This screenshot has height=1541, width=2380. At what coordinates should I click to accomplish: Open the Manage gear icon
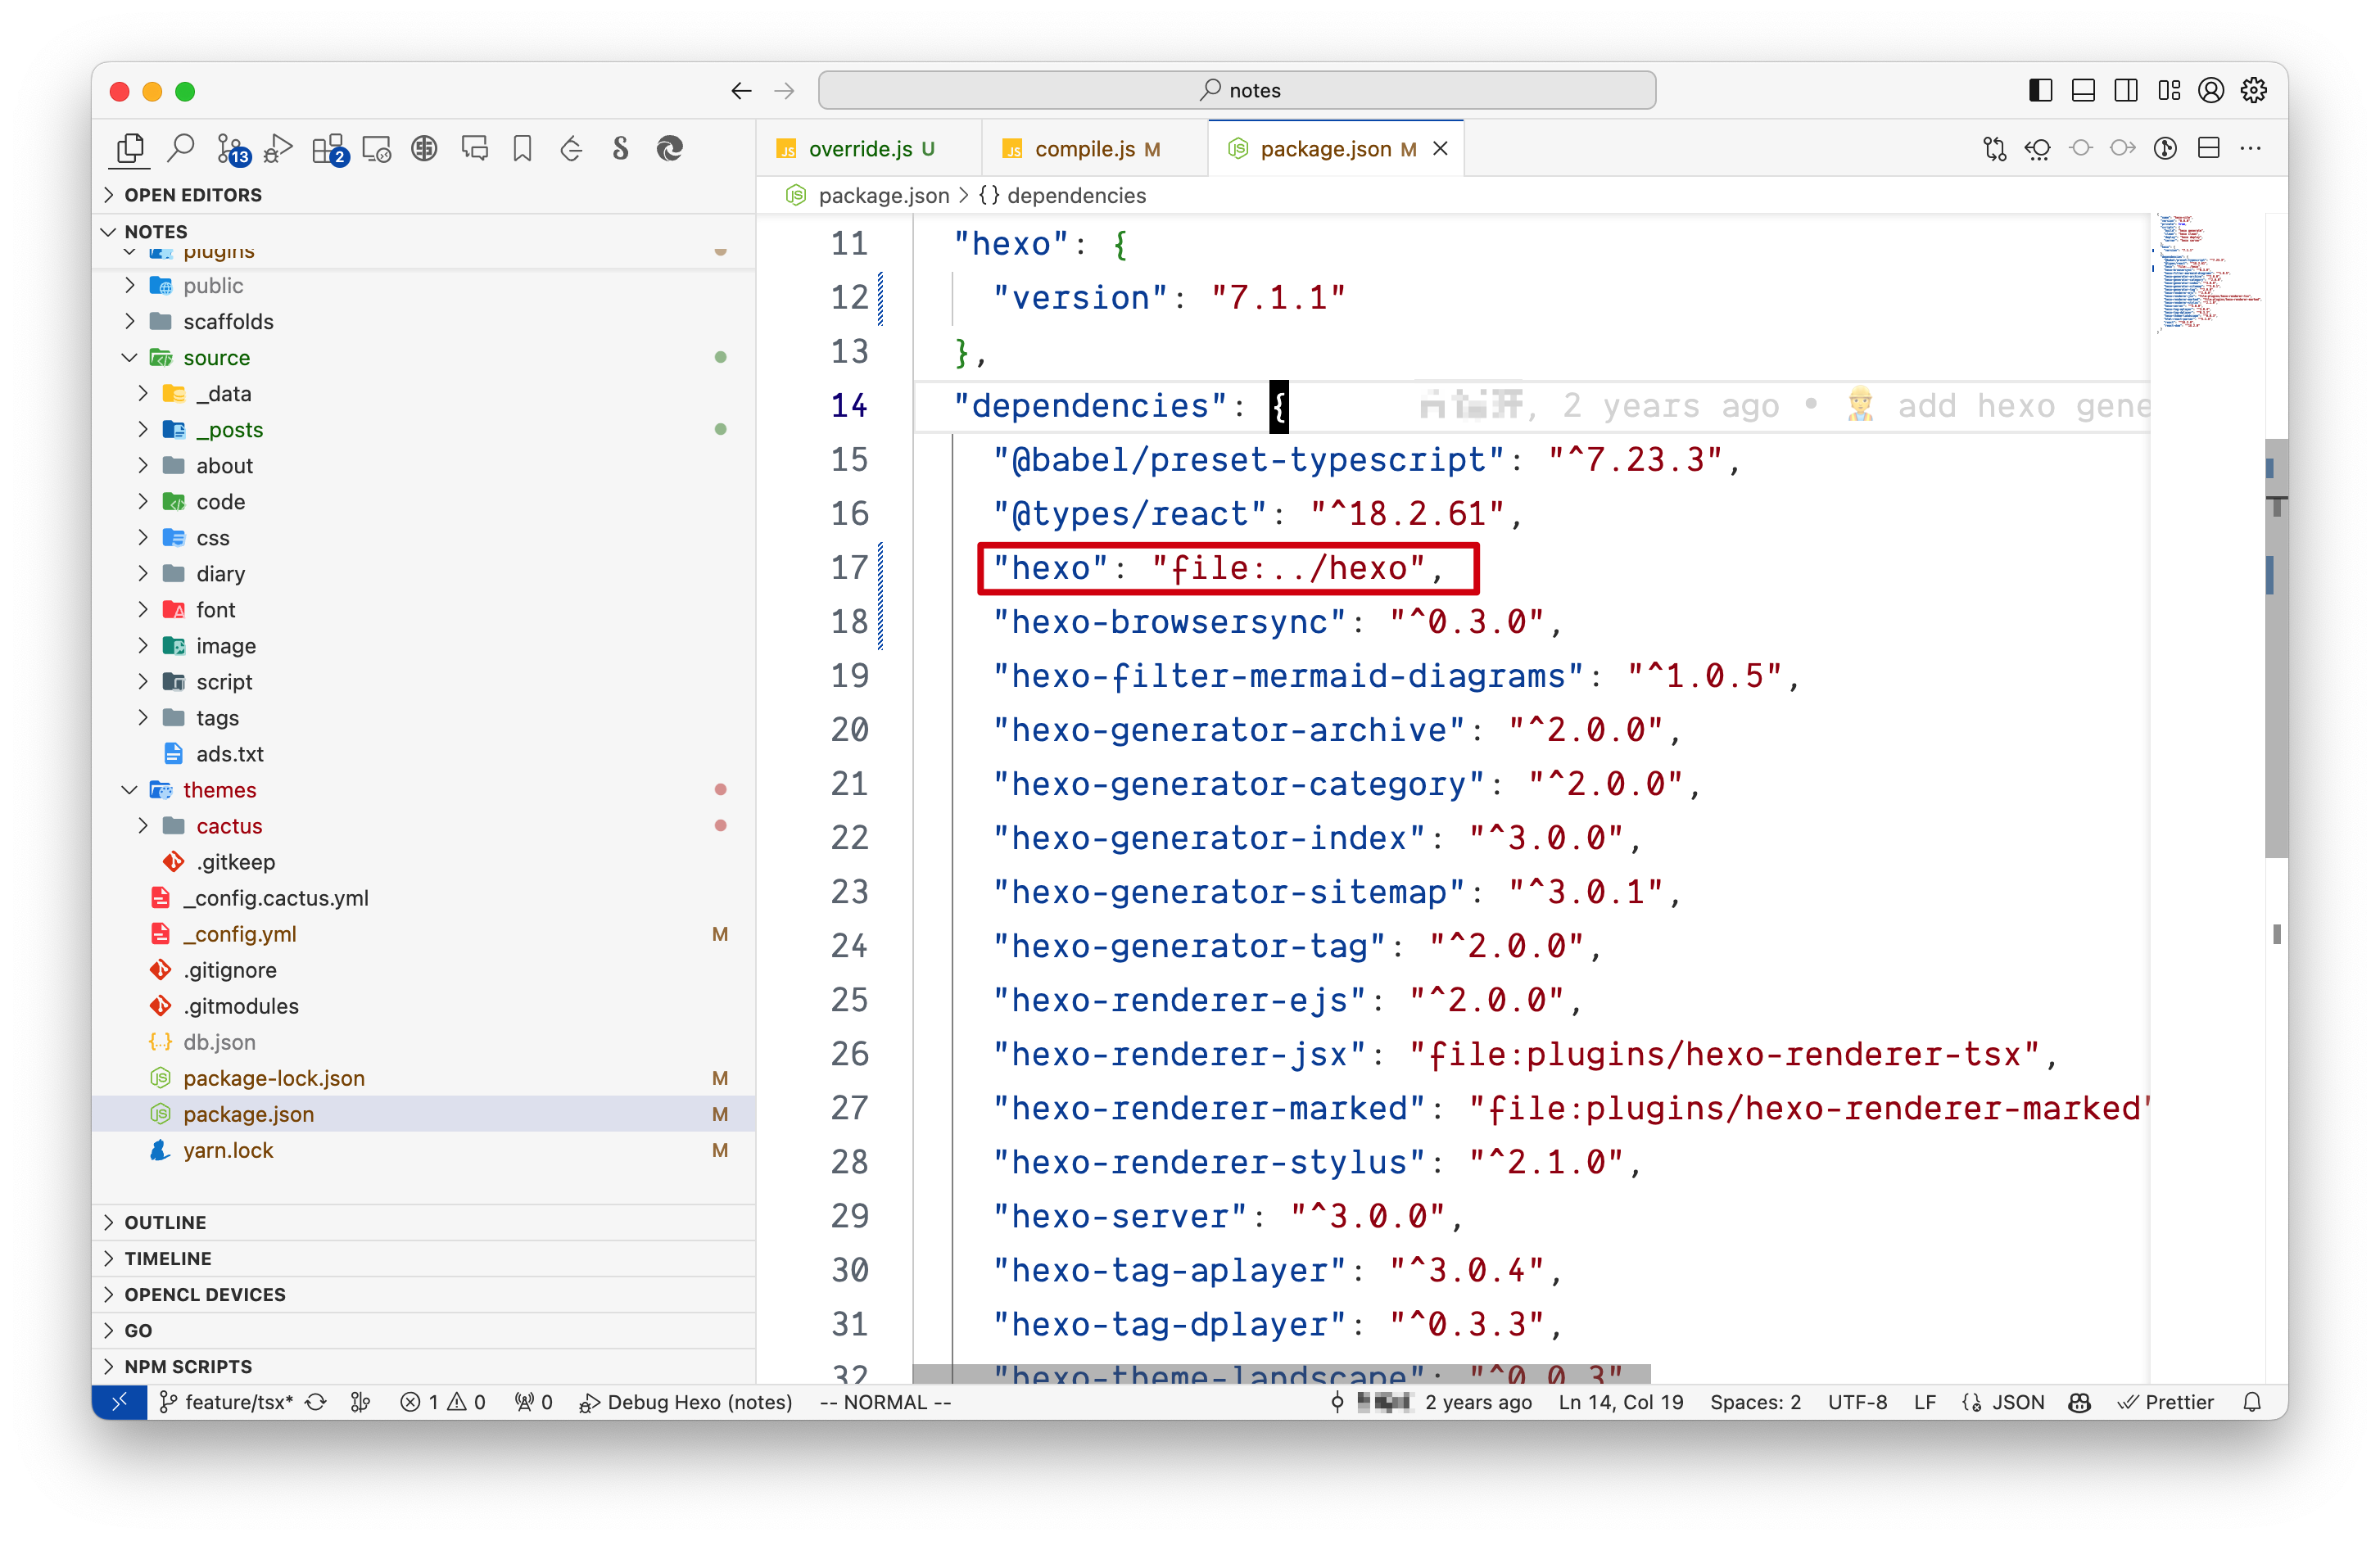(x=2253, y=90)
